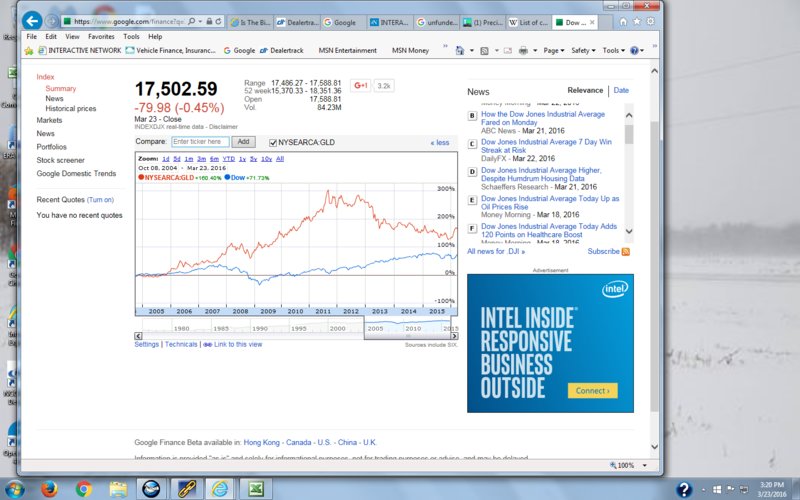Open the Windows Start button
Viewport: 800px width, 500px height.
(14, 489)
